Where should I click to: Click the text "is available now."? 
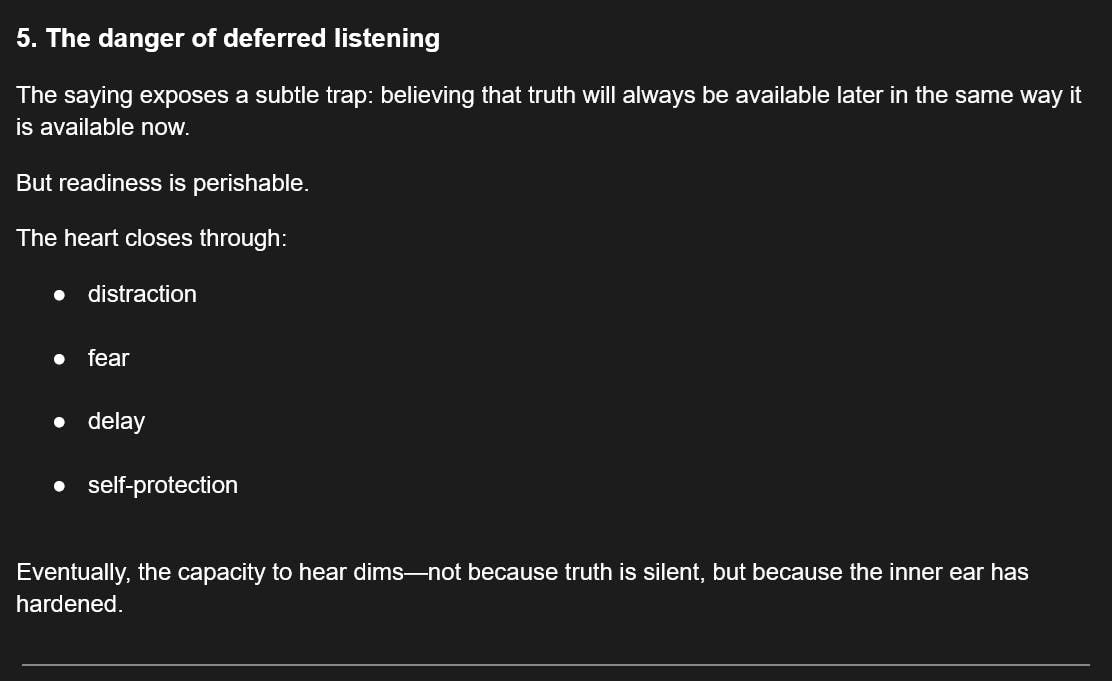pos(102,128)
